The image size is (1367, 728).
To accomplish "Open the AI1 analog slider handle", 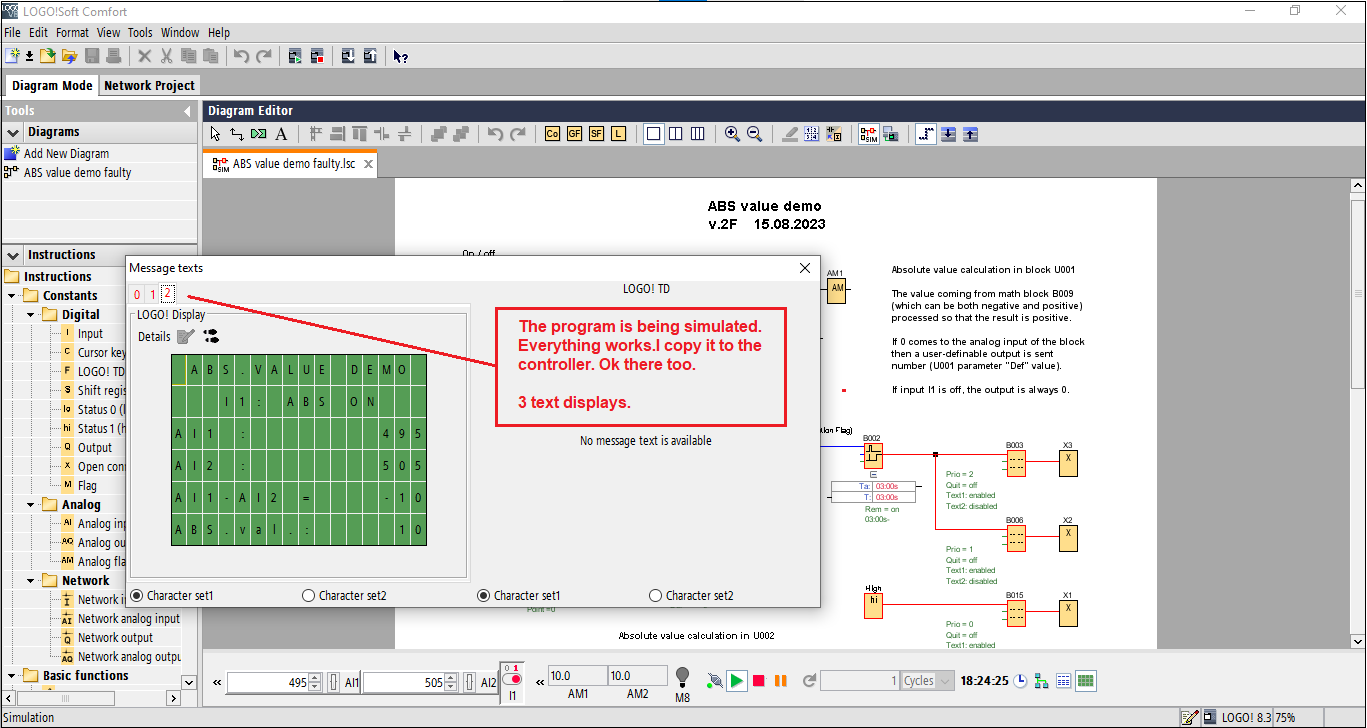I will point(334,682).
